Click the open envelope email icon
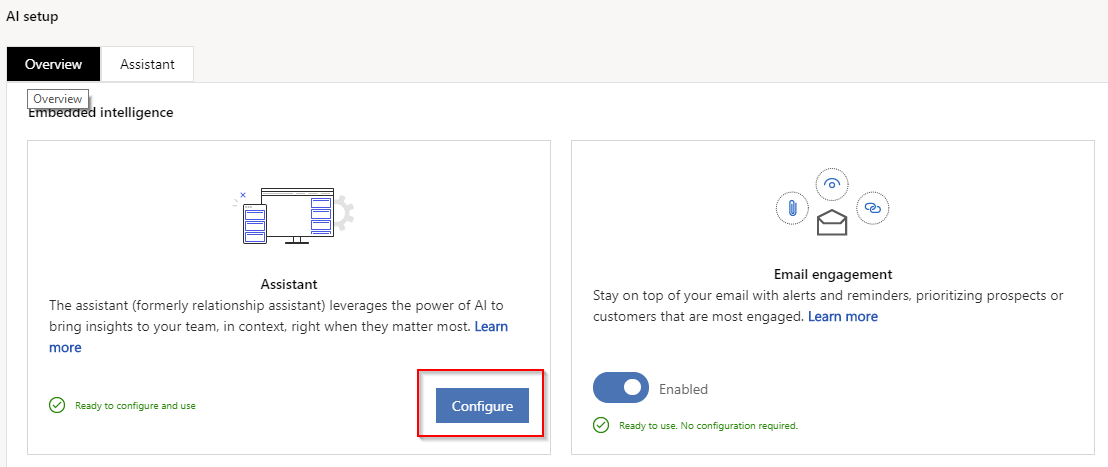Screen dimensions: 1108x467 click(832, 222)
